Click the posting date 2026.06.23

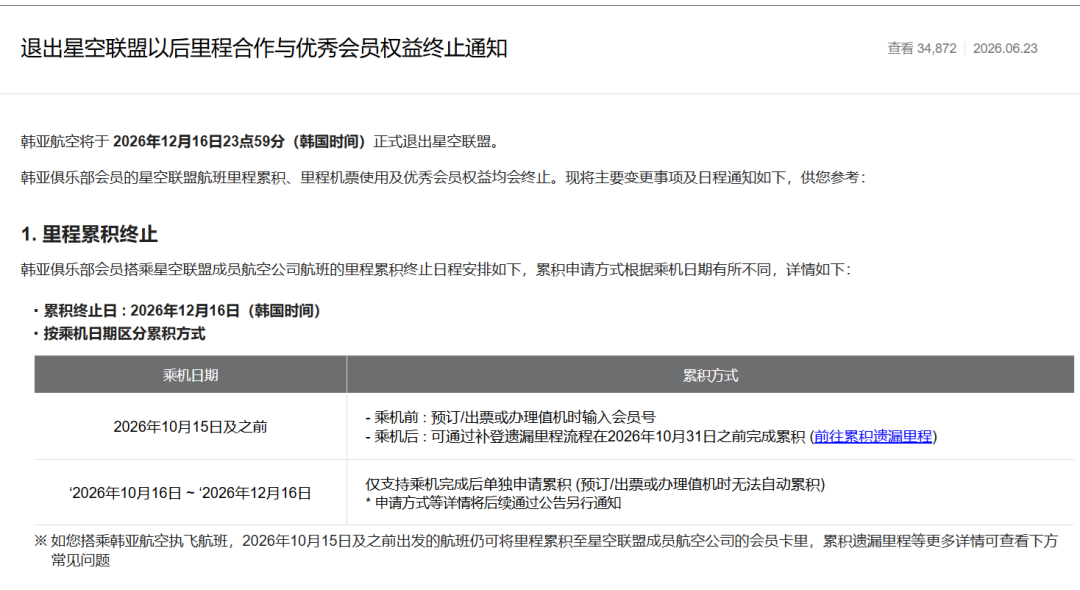(x=1005, y=49)
